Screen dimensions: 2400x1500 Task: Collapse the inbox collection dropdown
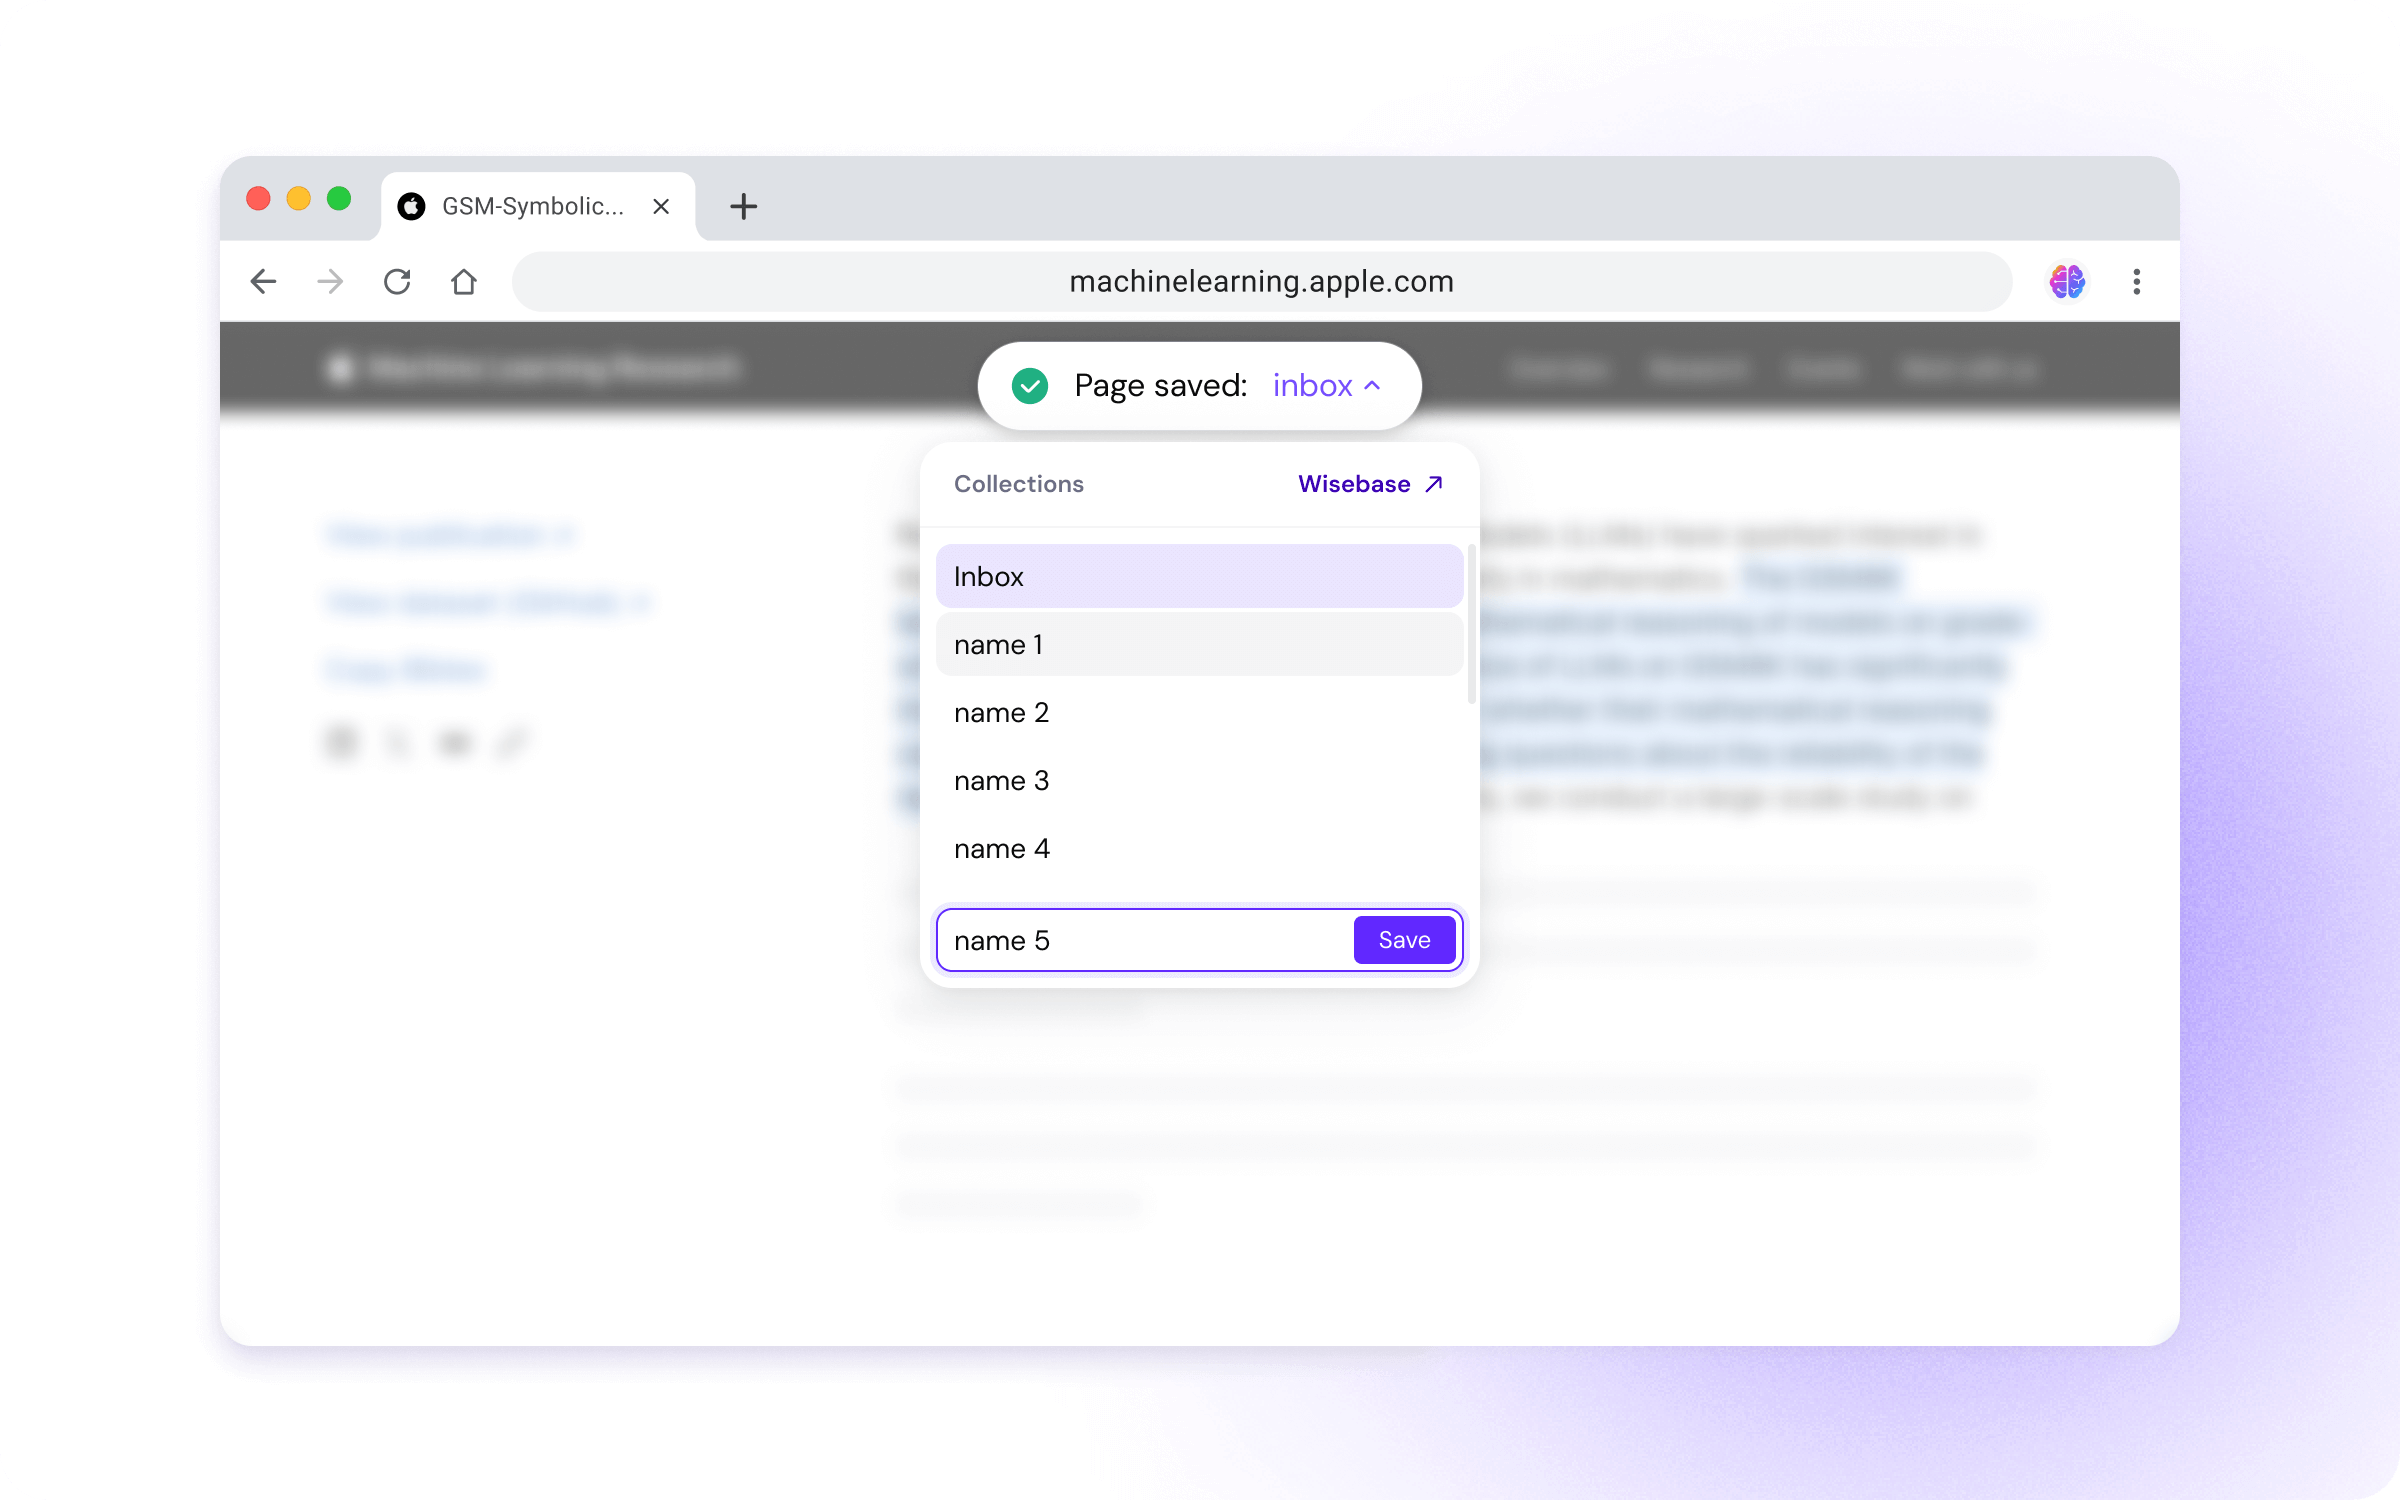coord(1327,385)
